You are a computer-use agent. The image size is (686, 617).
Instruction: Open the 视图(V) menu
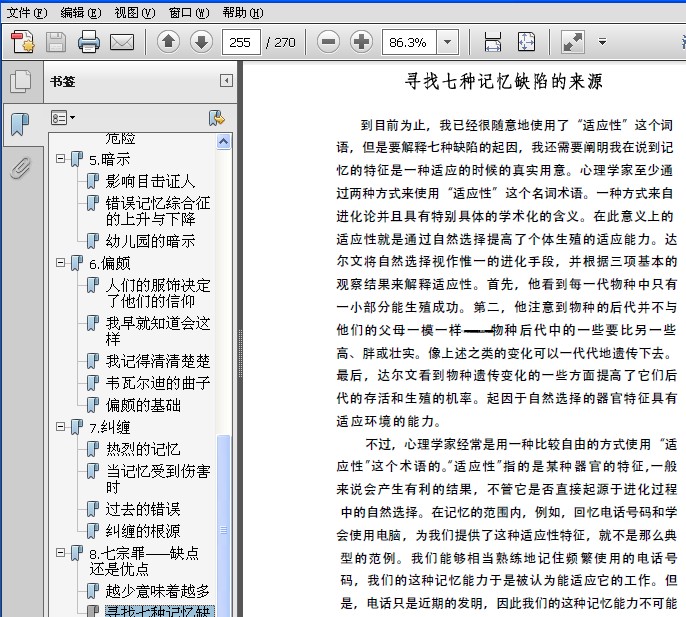135,13
